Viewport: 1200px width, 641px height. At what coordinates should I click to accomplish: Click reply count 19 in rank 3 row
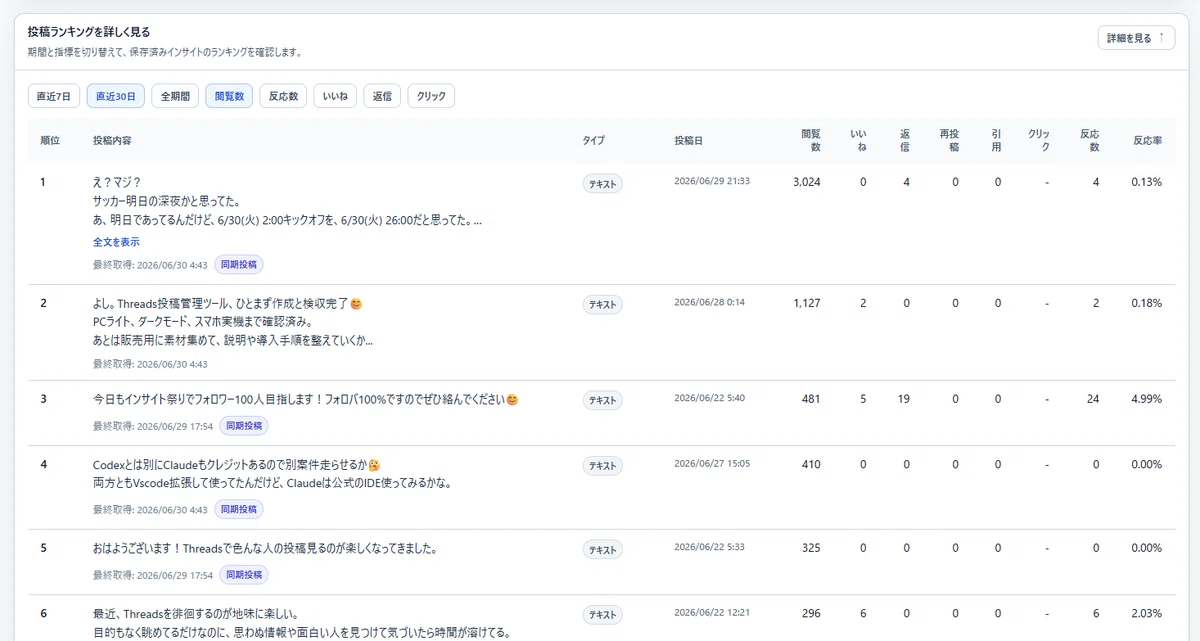point(904,399)
